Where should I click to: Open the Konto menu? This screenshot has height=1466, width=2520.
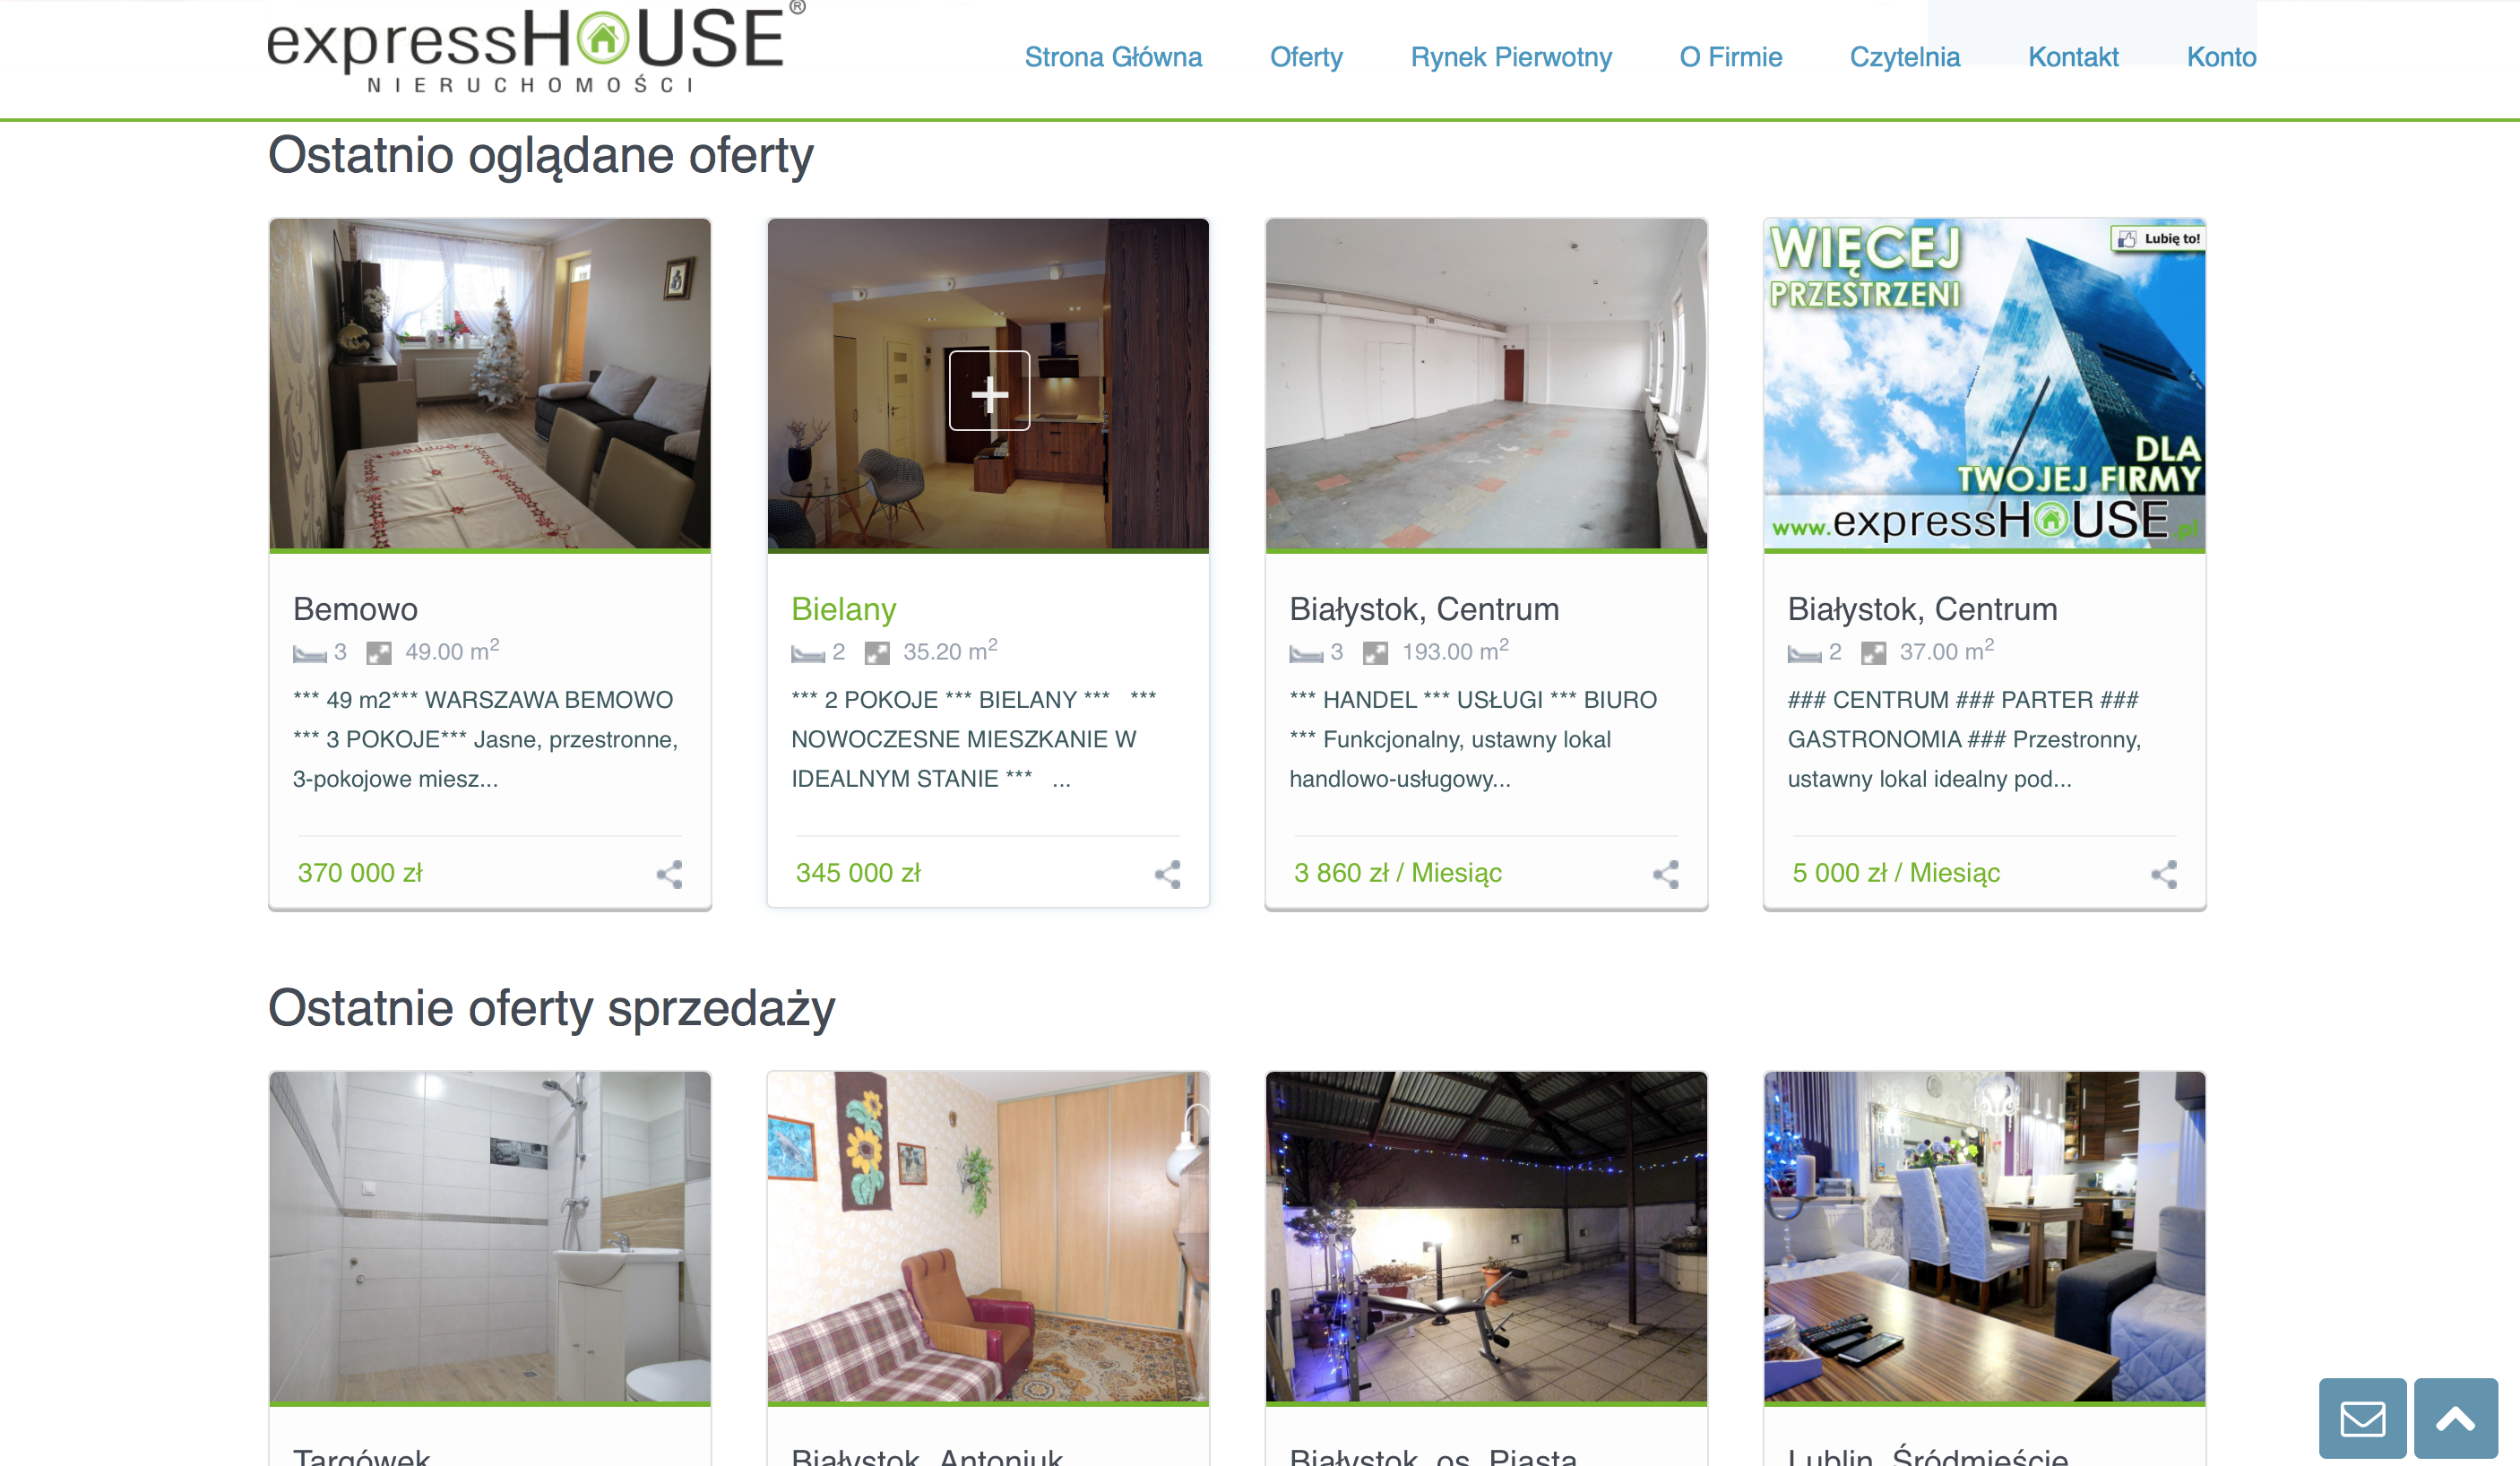click(x=2221, y=57)
